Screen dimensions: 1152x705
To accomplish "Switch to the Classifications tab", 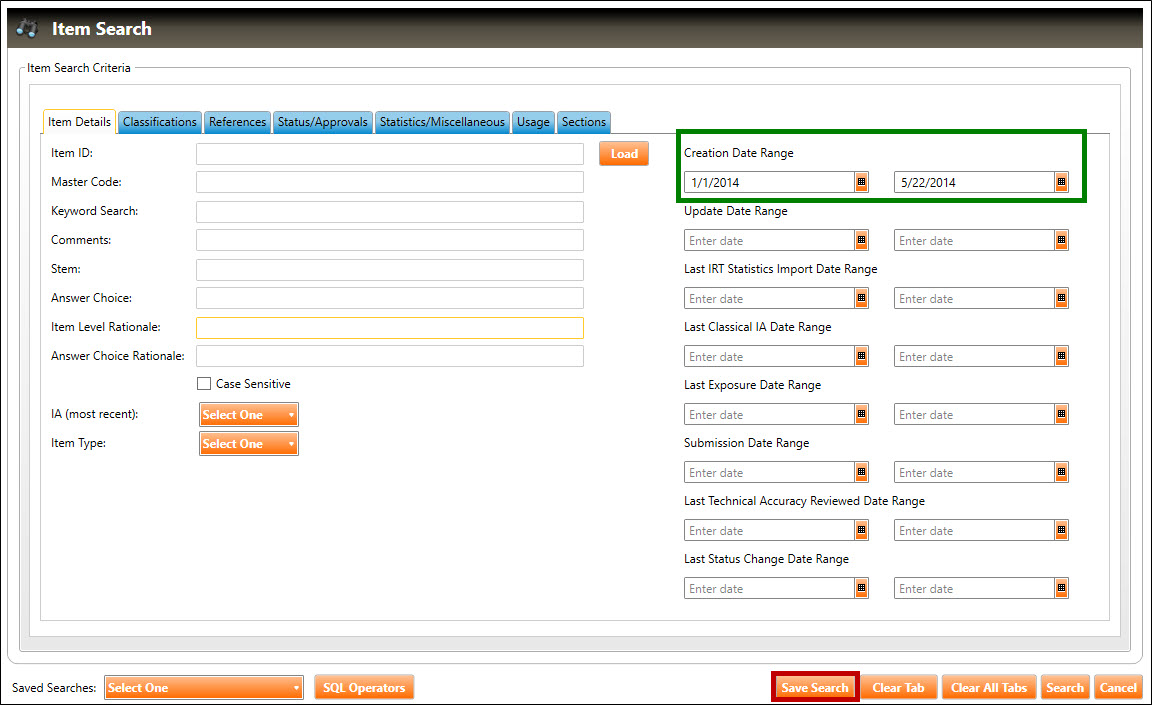I will (x=160, y=122).
